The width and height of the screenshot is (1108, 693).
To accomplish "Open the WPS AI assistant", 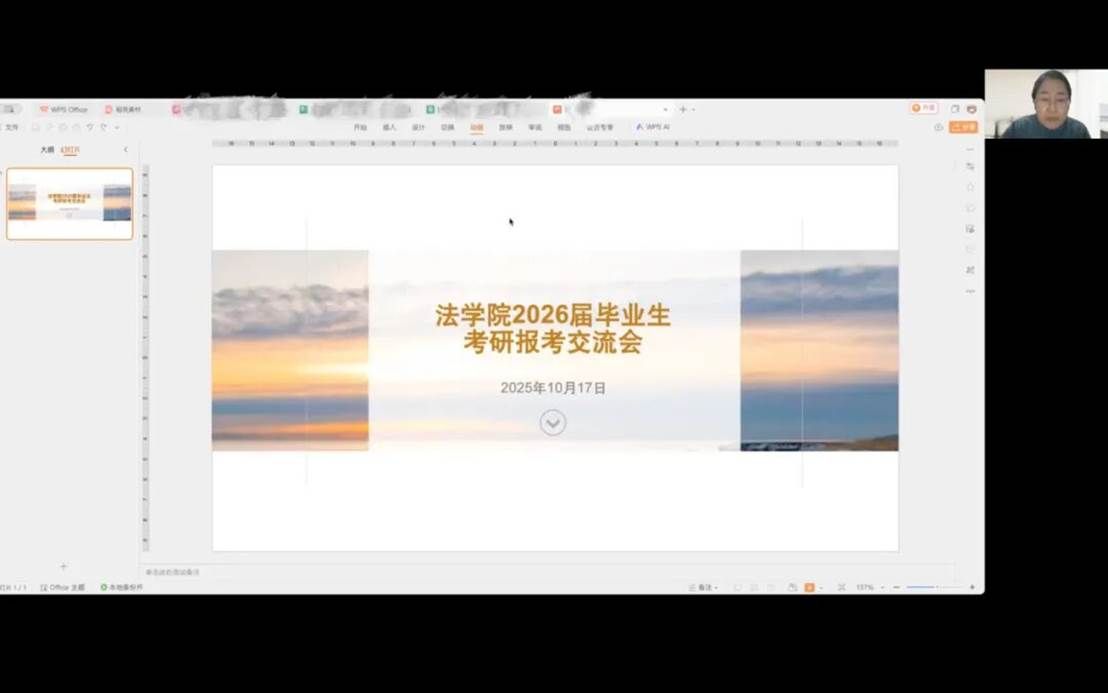I will click(x=653, y=127).
